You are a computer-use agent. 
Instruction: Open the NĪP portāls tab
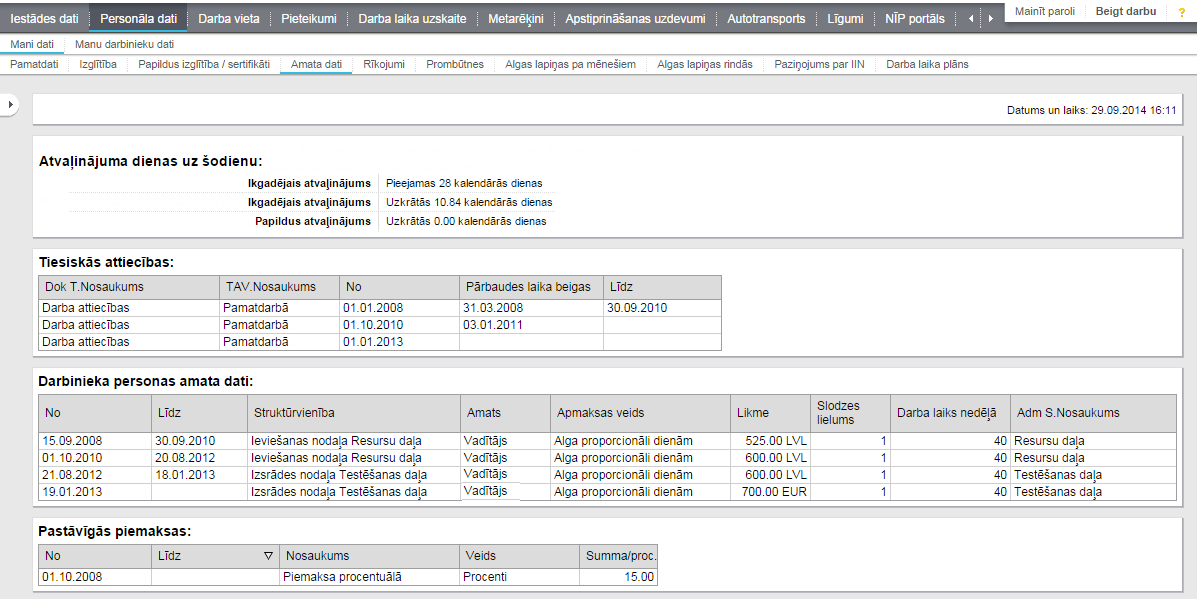tap(915, 18)
